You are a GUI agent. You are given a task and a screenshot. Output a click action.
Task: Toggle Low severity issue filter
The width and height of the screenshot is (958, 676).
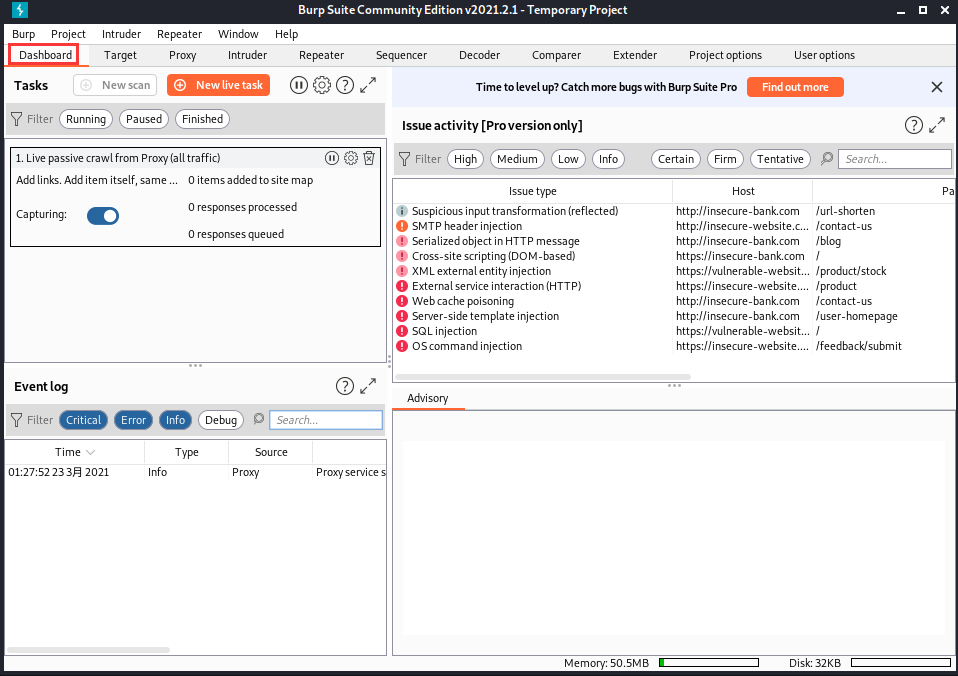point(568,159)
